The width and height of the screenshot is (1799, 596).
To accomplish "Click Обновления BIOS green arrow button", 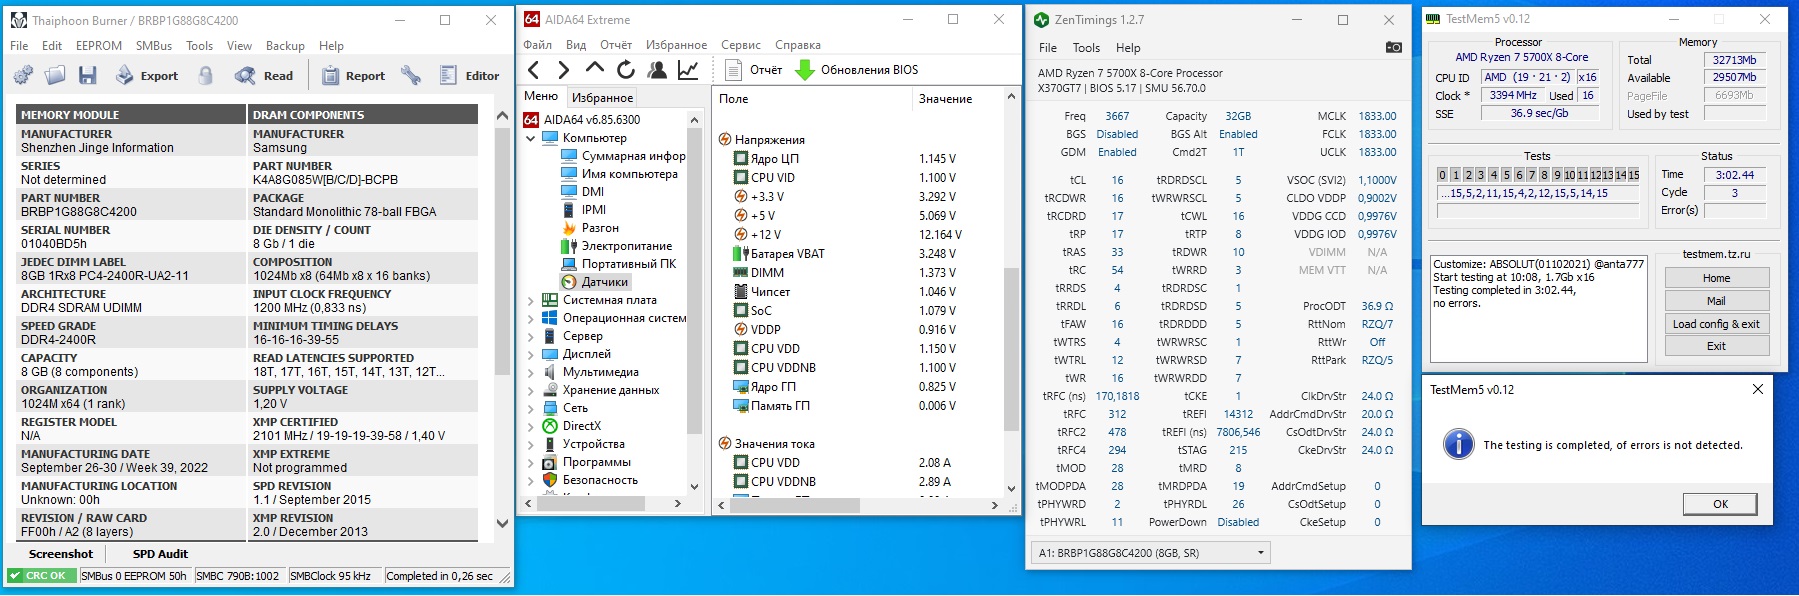I will 857,70.
